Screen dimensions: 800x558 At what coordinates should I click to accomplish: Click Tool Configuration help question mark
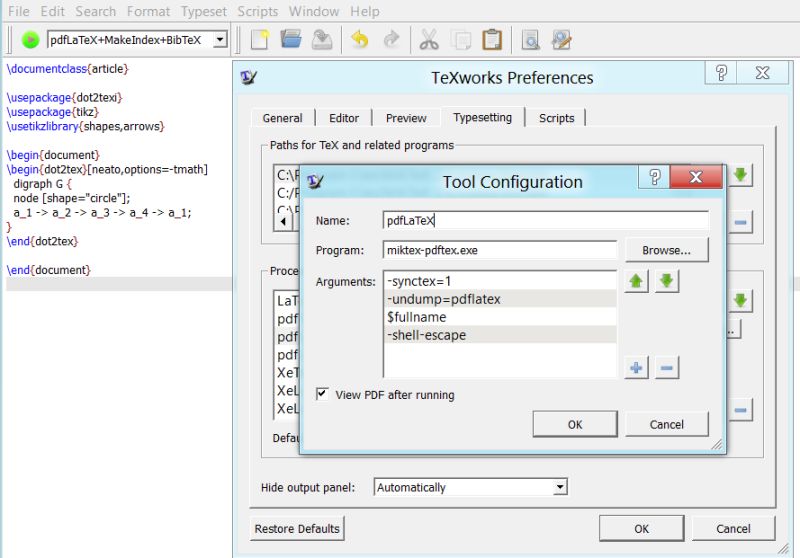coord(654,177)
